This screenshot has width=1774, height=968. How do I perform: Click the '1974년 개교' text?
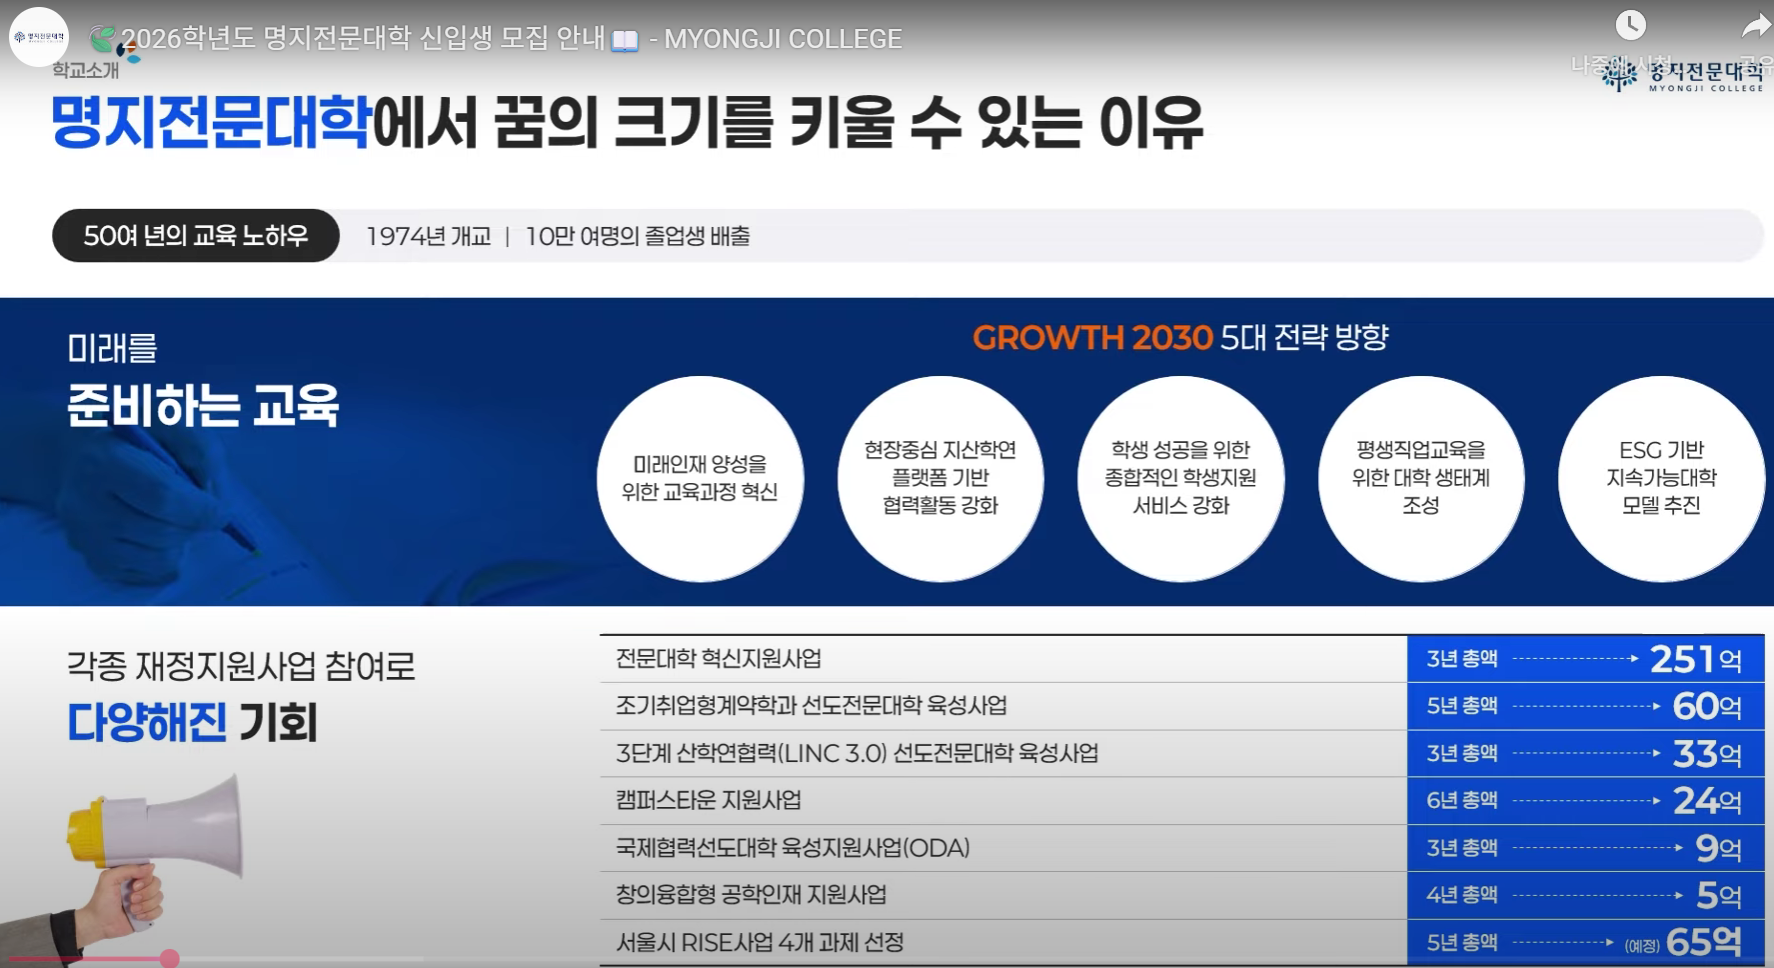pyautogui.click(x=428, y=236)
